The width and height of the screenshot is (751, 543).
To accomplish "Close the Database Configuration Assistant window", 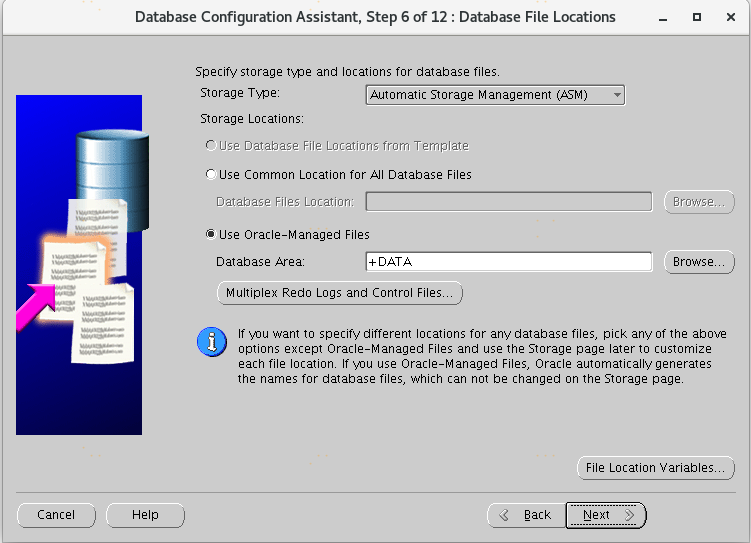I will (729, 17).
